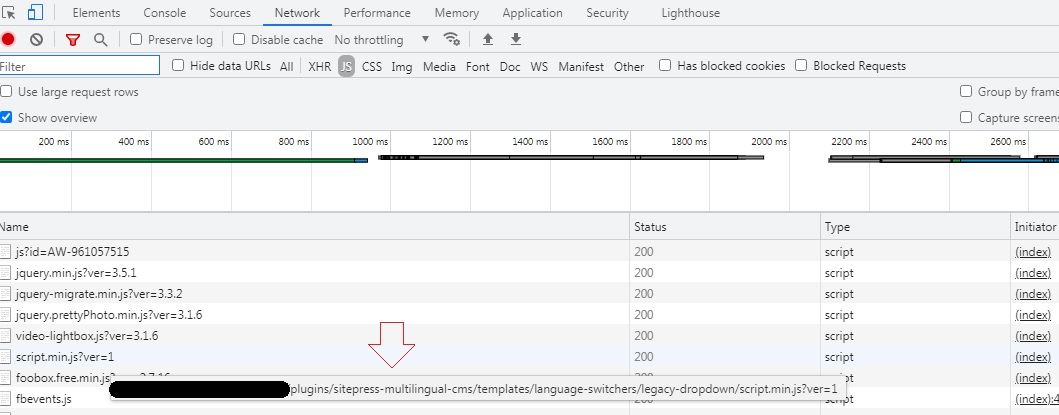The width and height of the screenshot is (1059, 415).
Task: Sort by the Status column header
Action: coord(725,227)
